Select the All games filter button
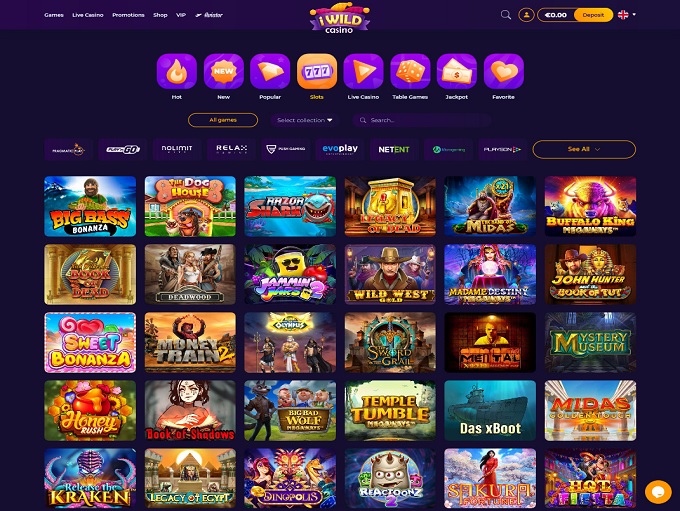 223,120
